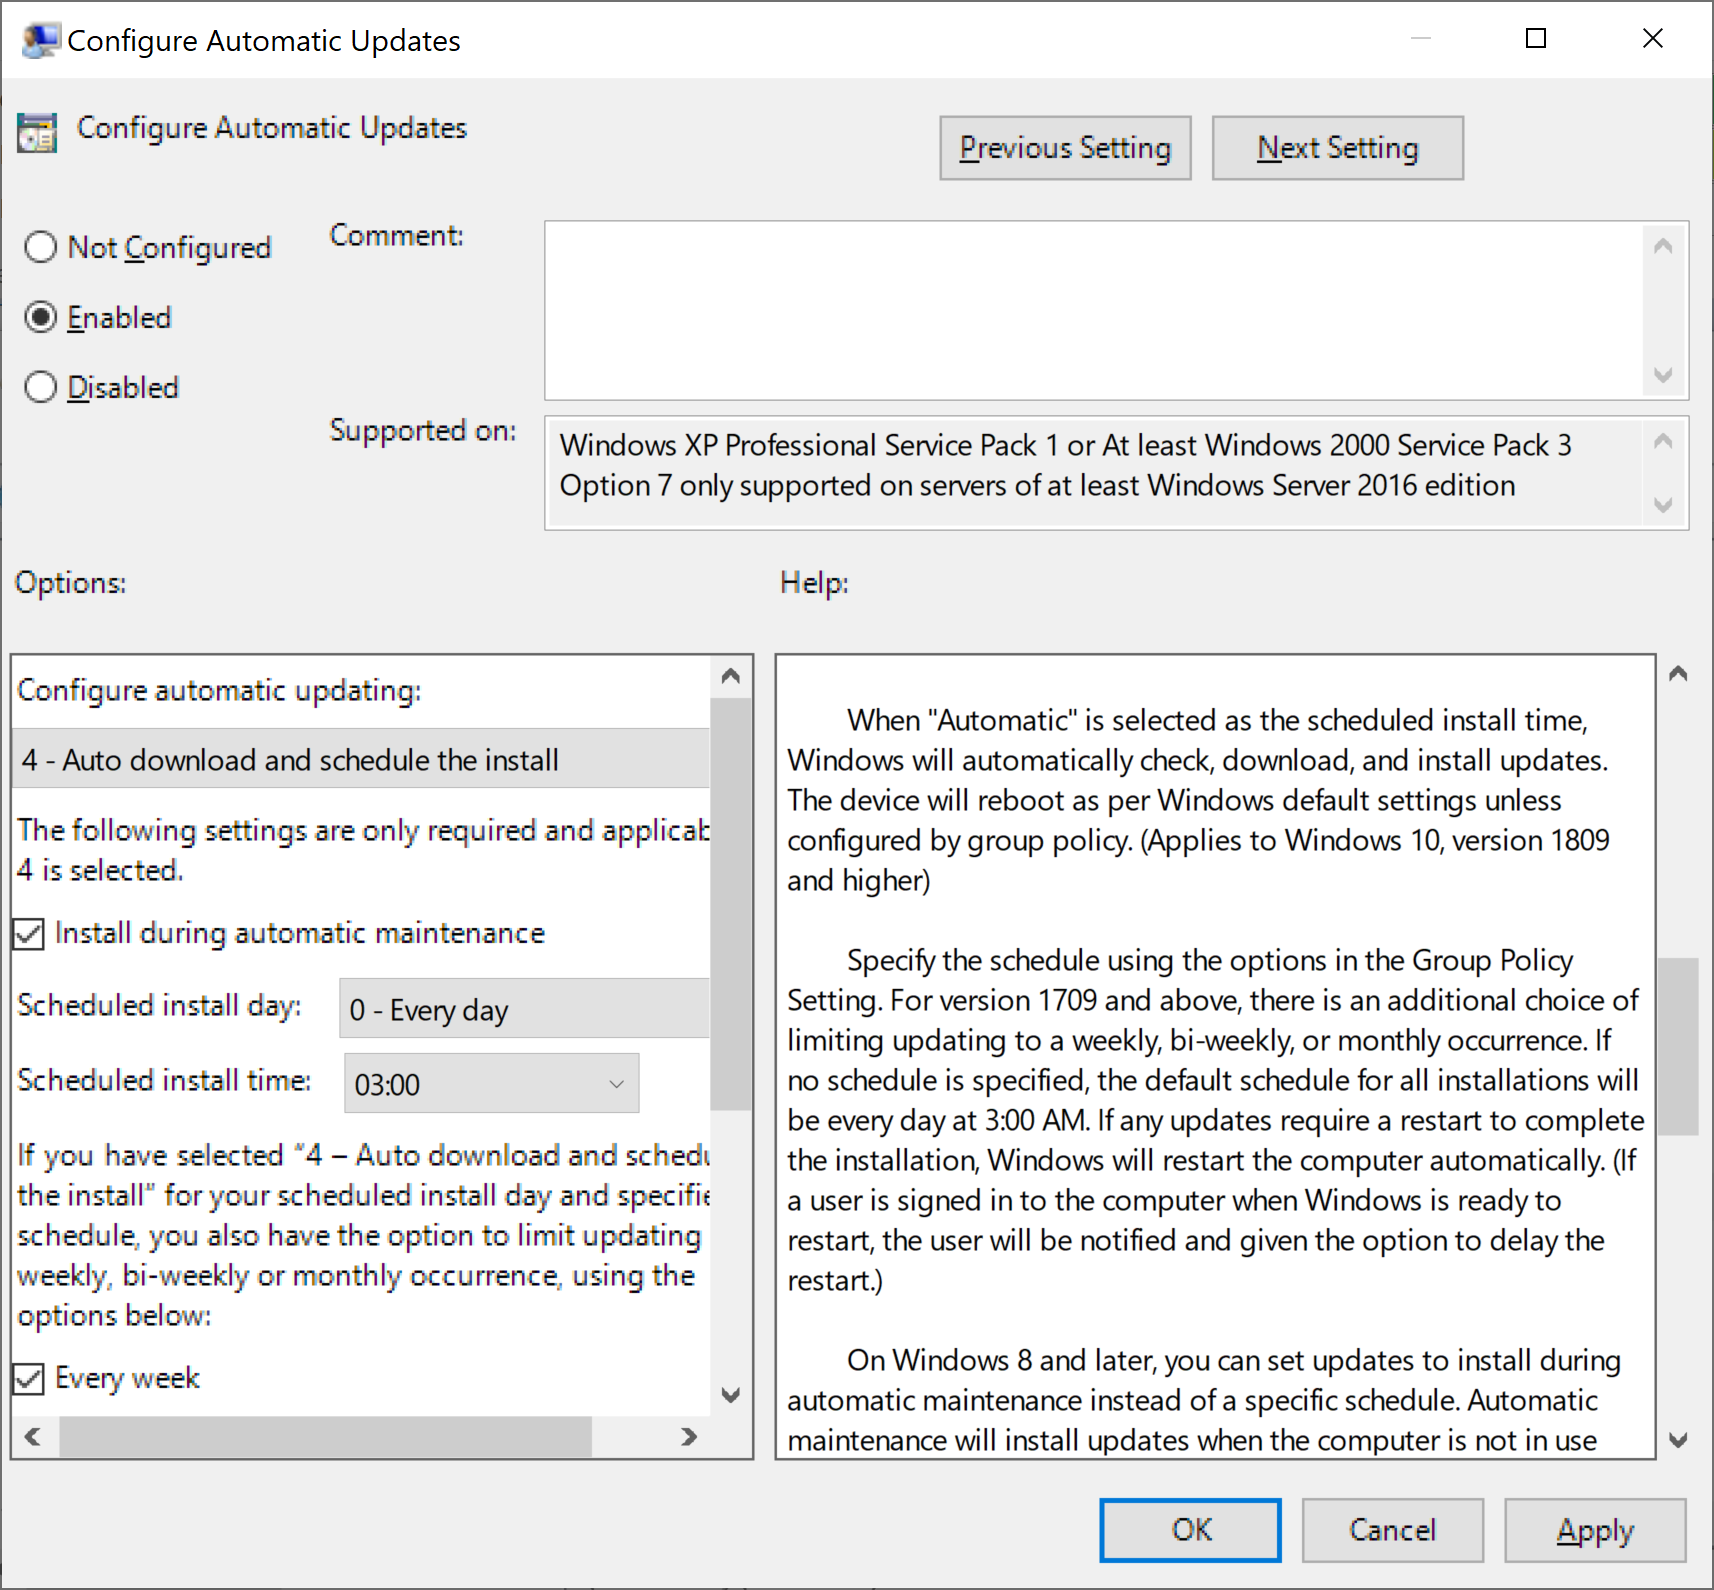Click Help panel scroll down arrow
Viewport: 1714px width, 1590px height.
(1678, 1440)
